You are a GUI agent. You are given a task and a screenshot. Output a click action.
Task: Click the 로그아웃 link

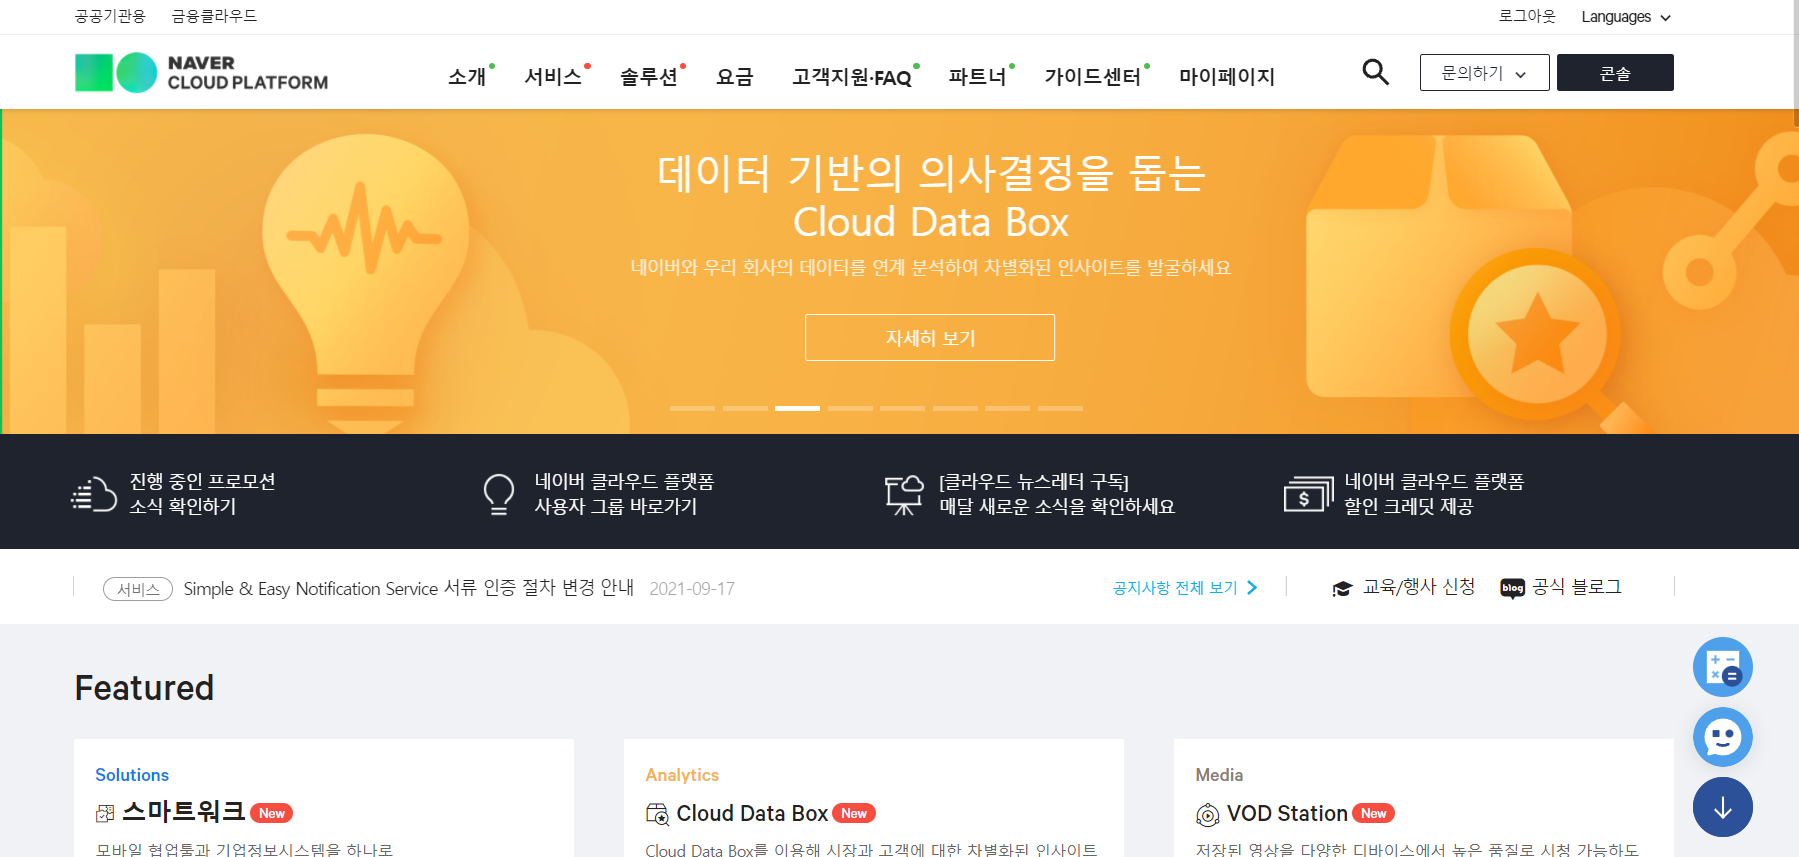[x=1527, y=16]
